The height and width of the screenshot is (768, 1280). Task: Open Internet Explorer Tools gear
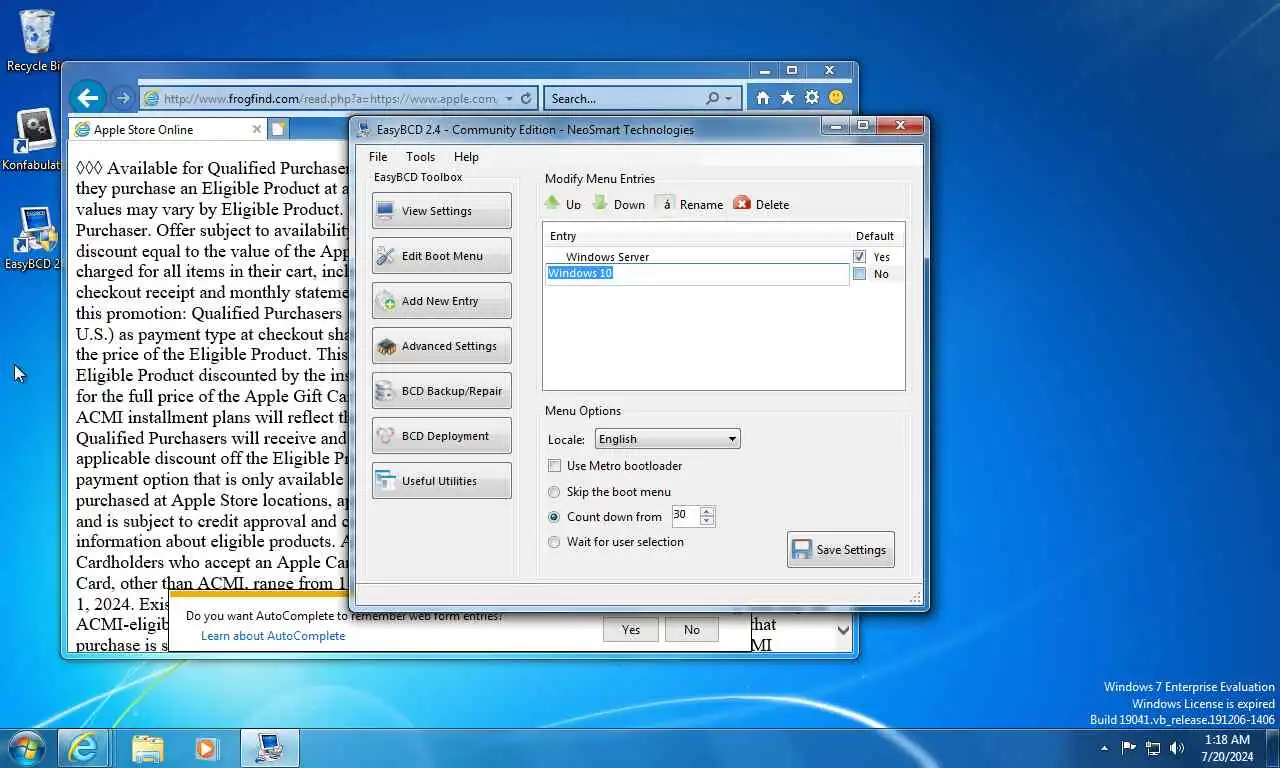pyautogui.click(x=811, y=97)
